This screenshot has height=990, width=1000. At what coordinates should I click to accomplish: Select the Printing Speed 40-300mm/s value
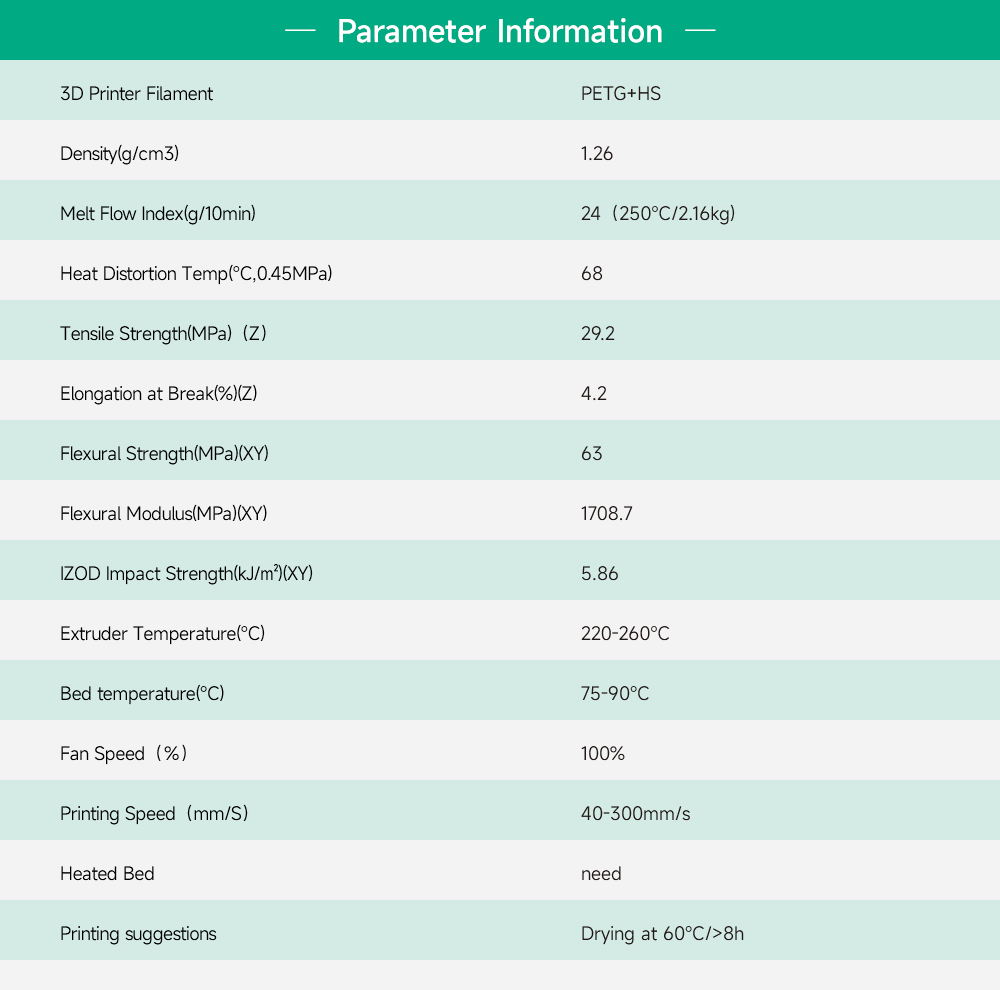coord(635,813)
